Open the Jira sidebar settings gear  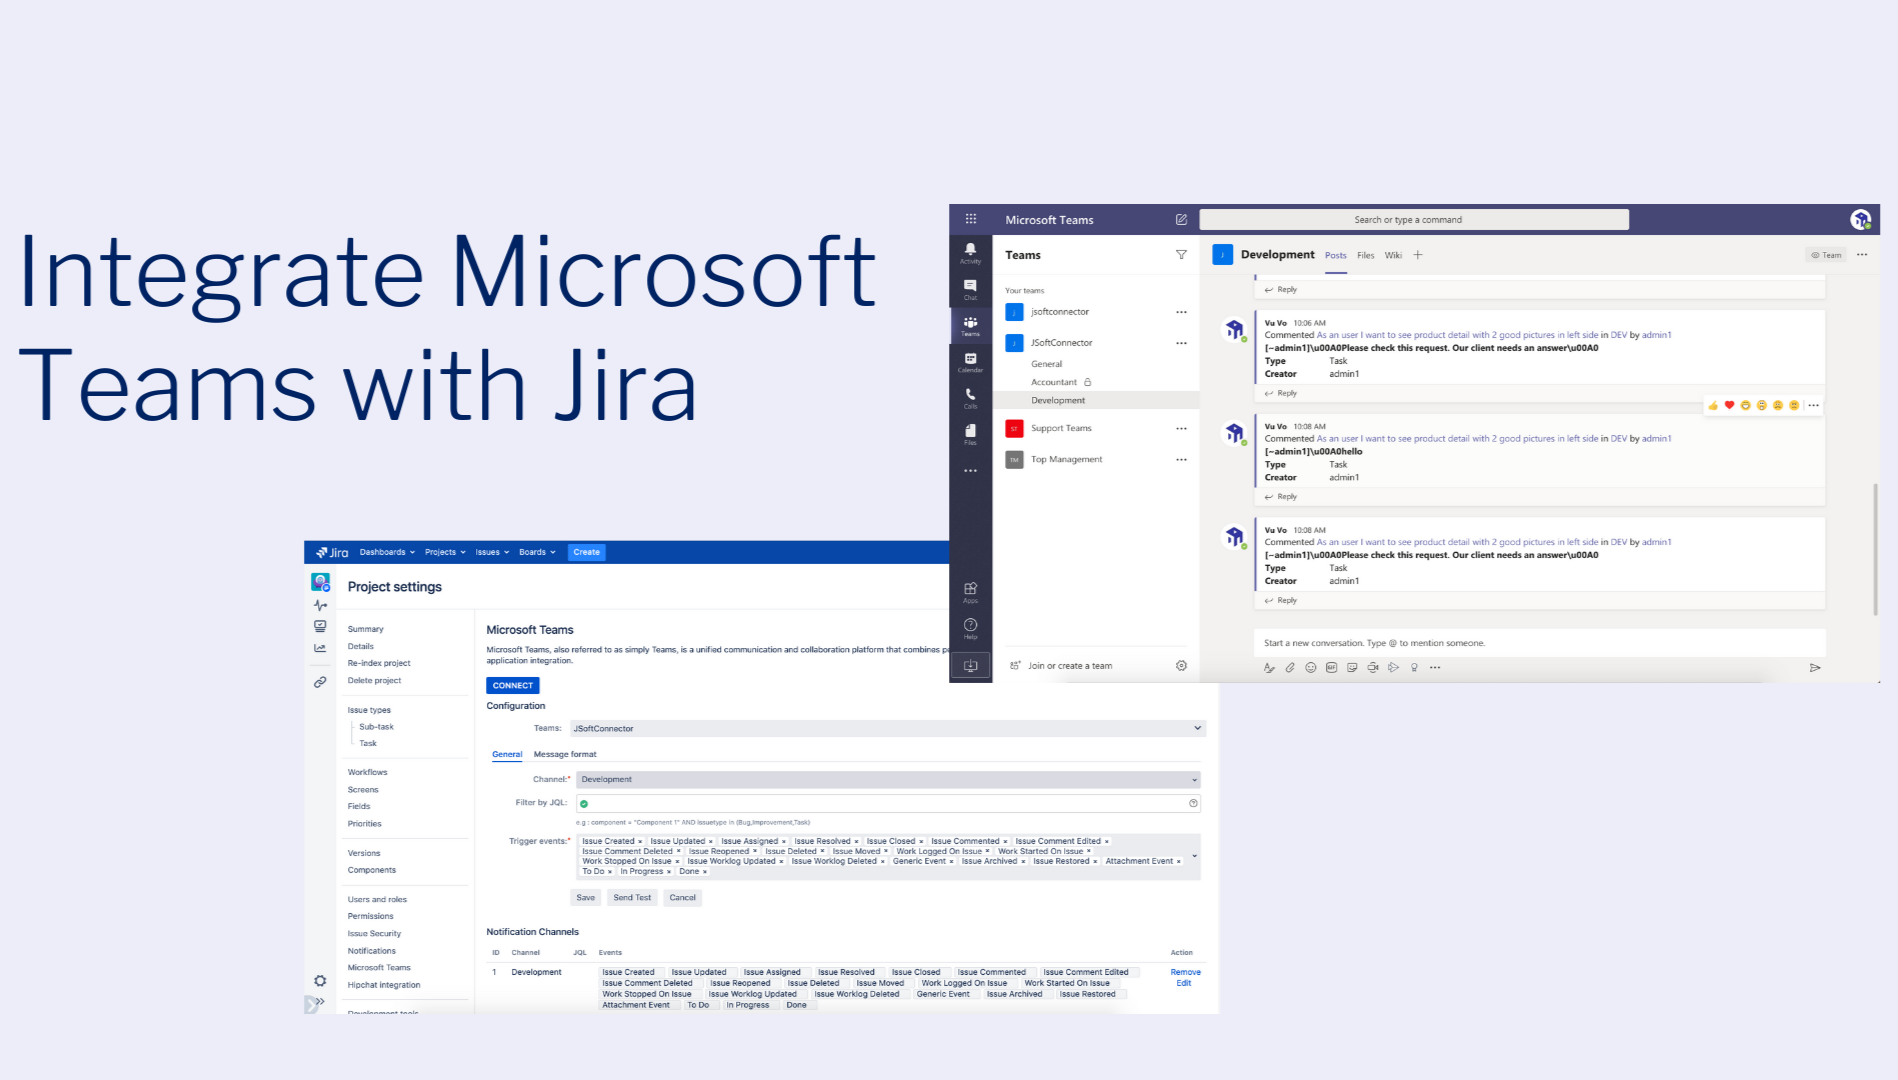point(320,981)
